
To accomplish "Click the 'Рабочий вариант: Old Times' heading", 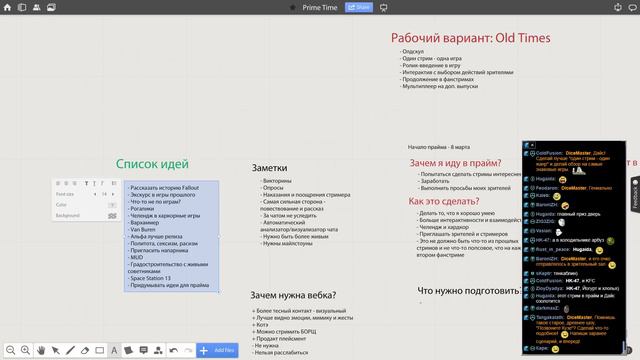I will point(471,38).
